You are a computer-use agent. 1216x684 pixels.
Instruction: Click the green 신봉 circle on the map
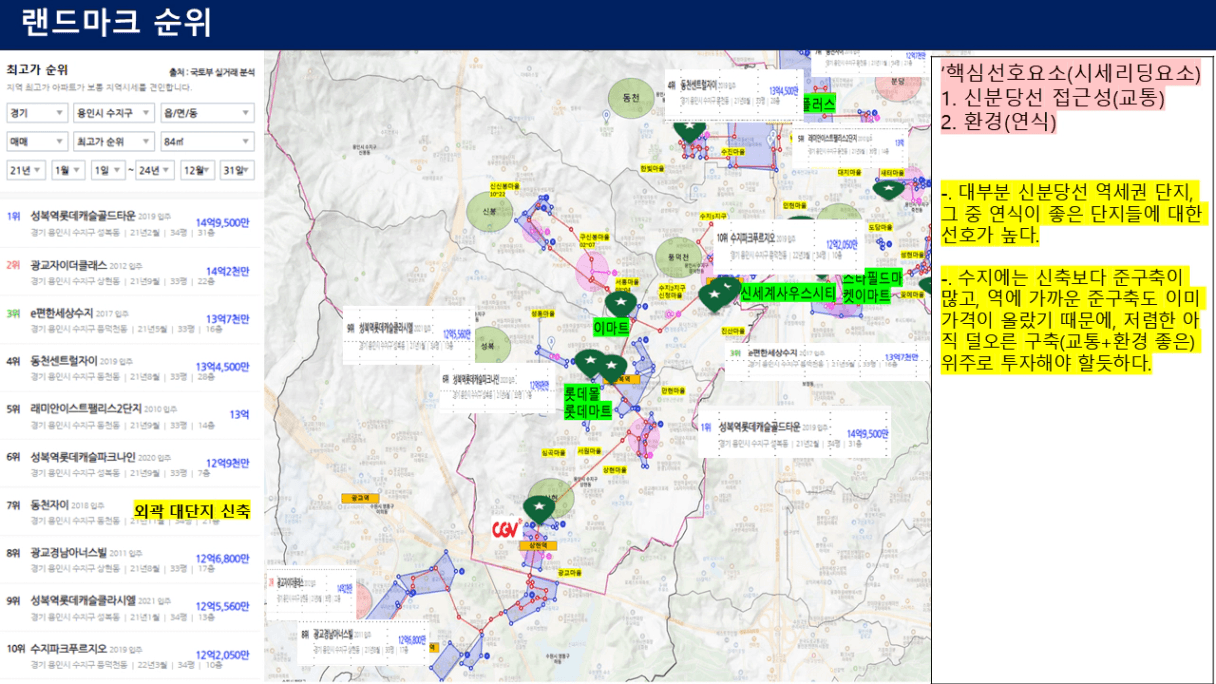489,211
